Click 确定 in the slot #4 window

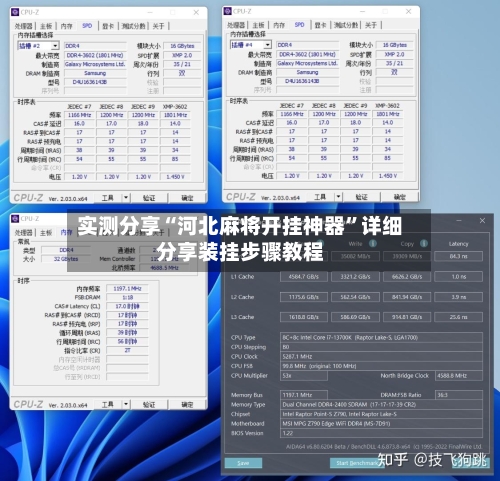(400, 197)
